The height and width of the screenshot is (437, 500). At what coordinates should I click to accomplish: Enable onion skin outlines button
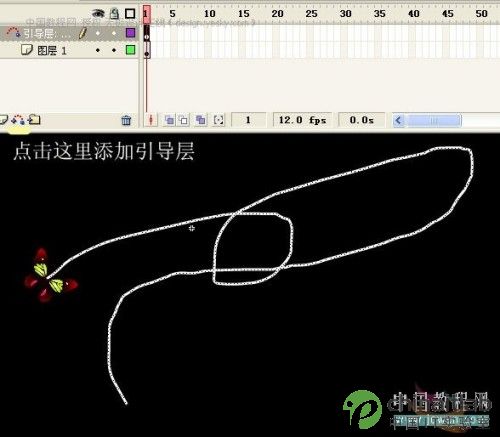coord(183,120)
